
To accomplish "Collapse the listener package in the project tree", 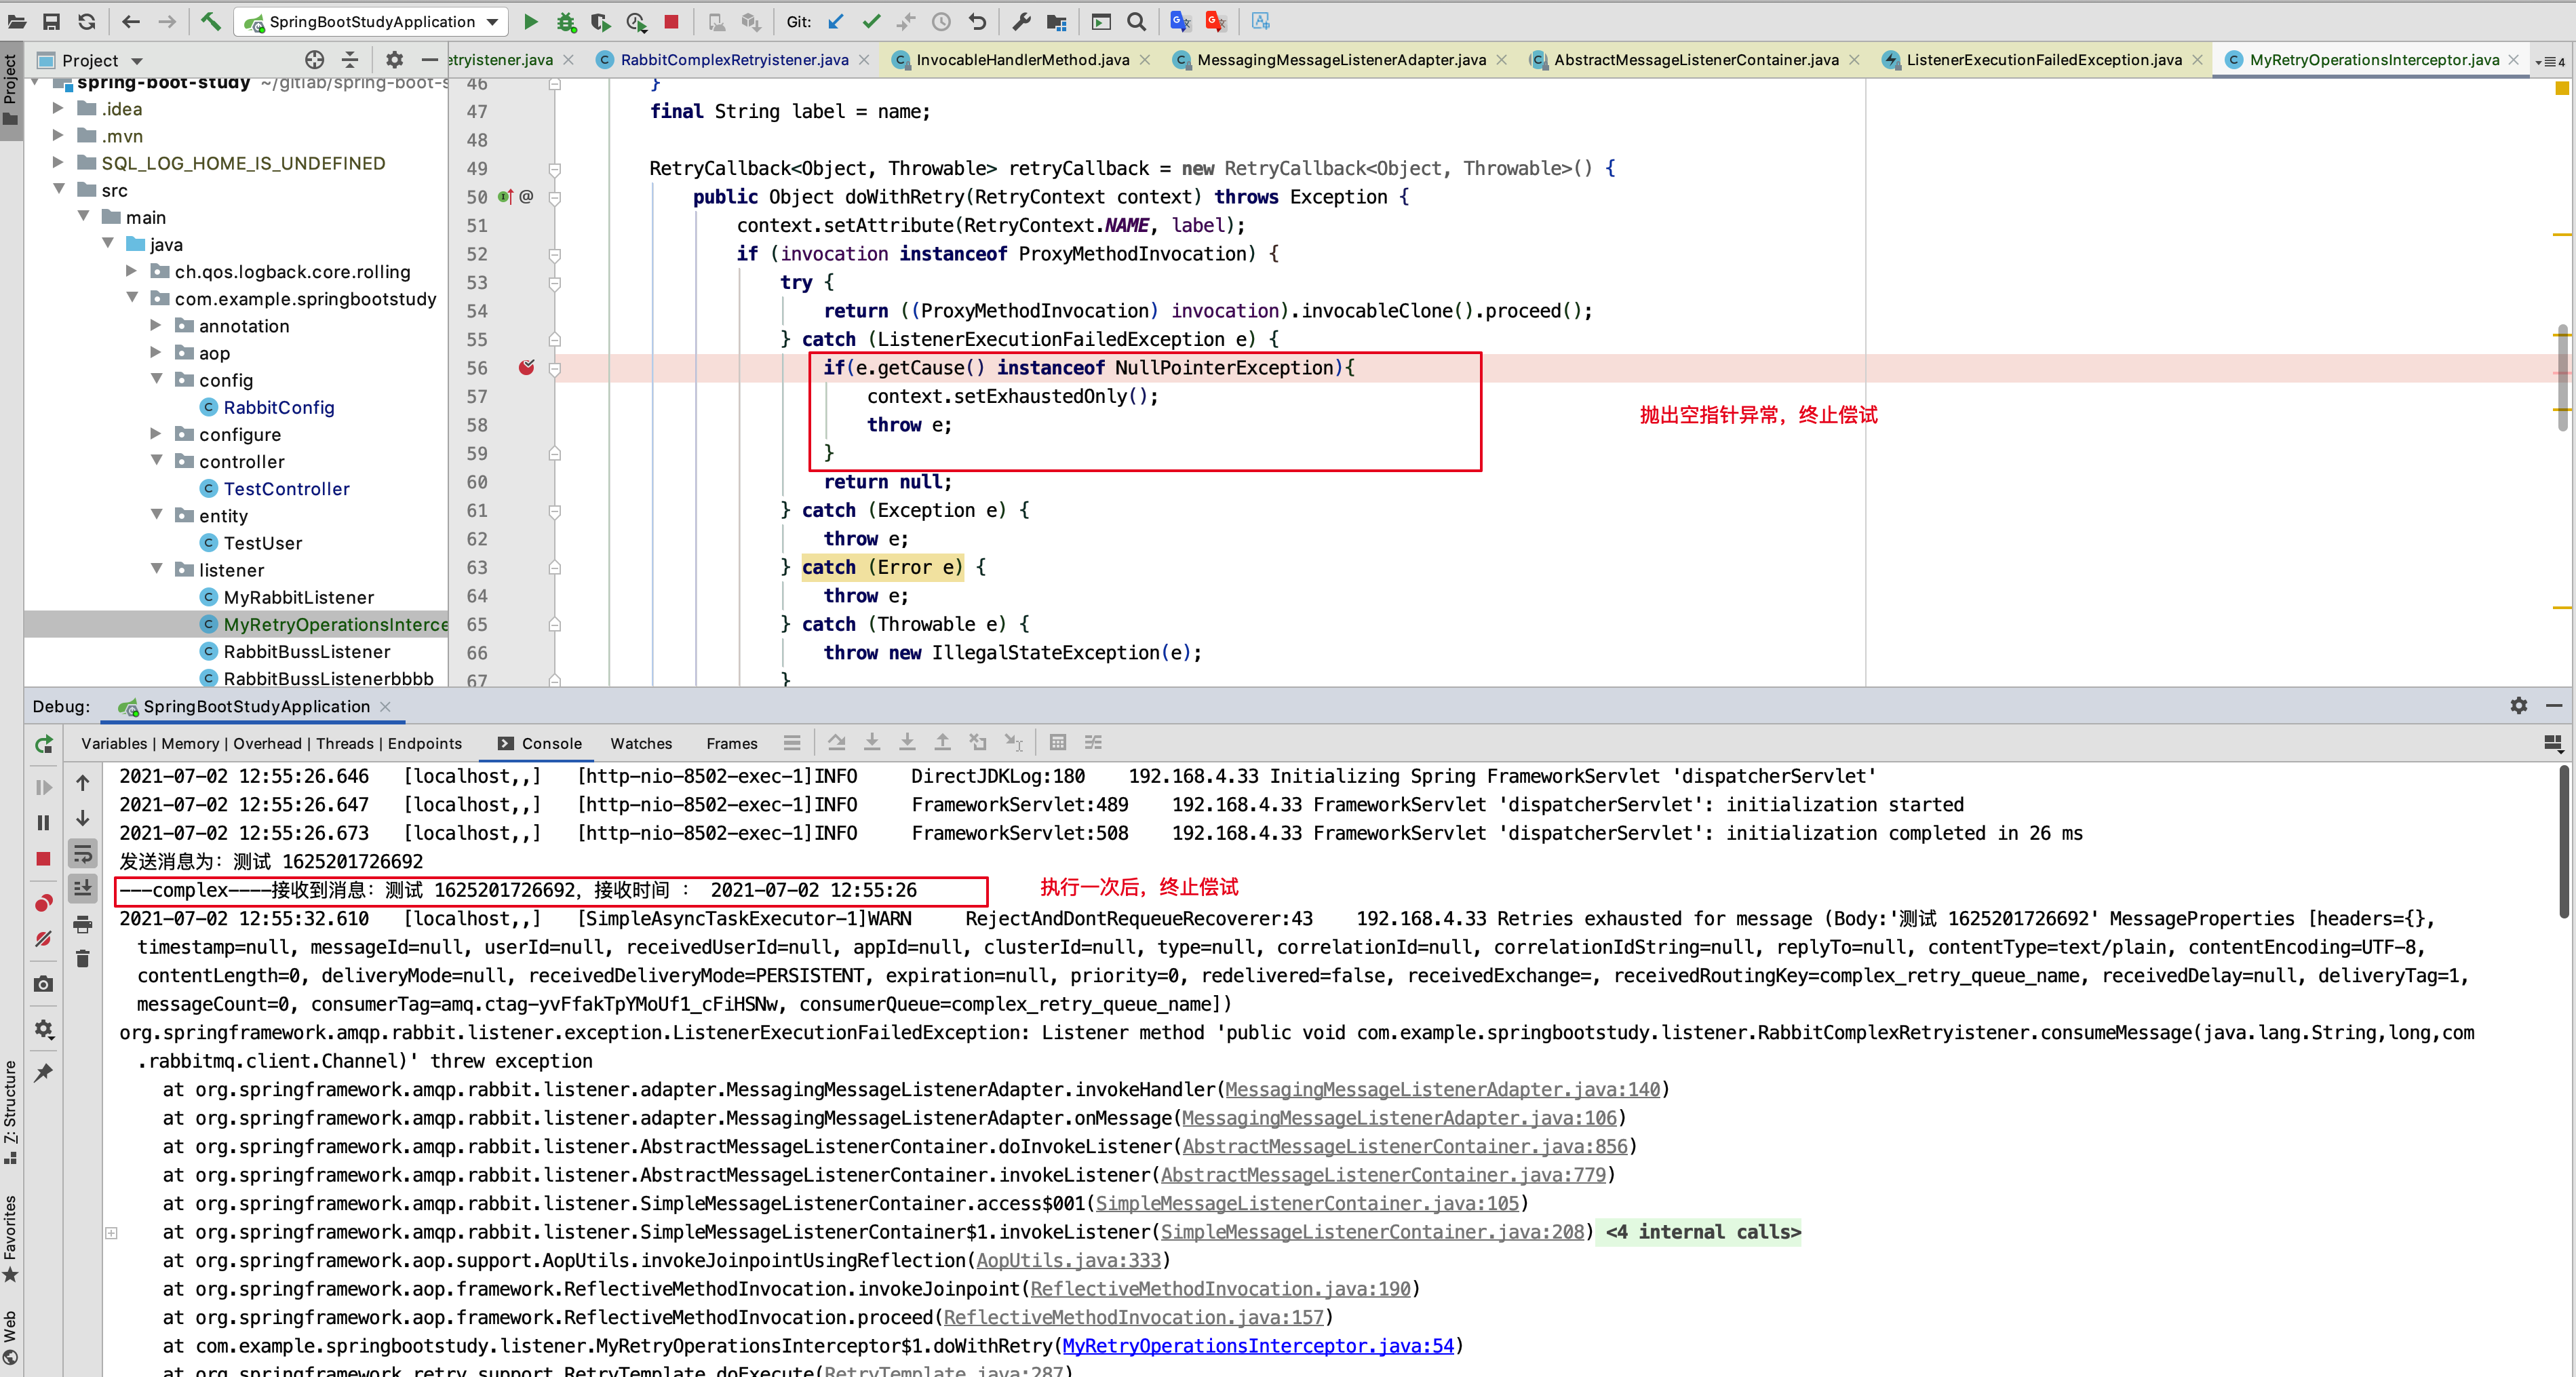I will coord(157,569).
